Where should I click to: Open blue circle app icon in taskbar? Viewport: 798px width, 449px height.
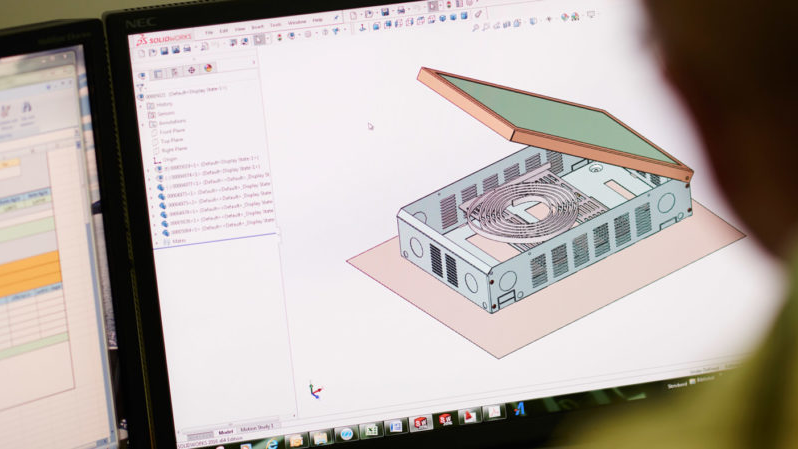tap(346, 434)
